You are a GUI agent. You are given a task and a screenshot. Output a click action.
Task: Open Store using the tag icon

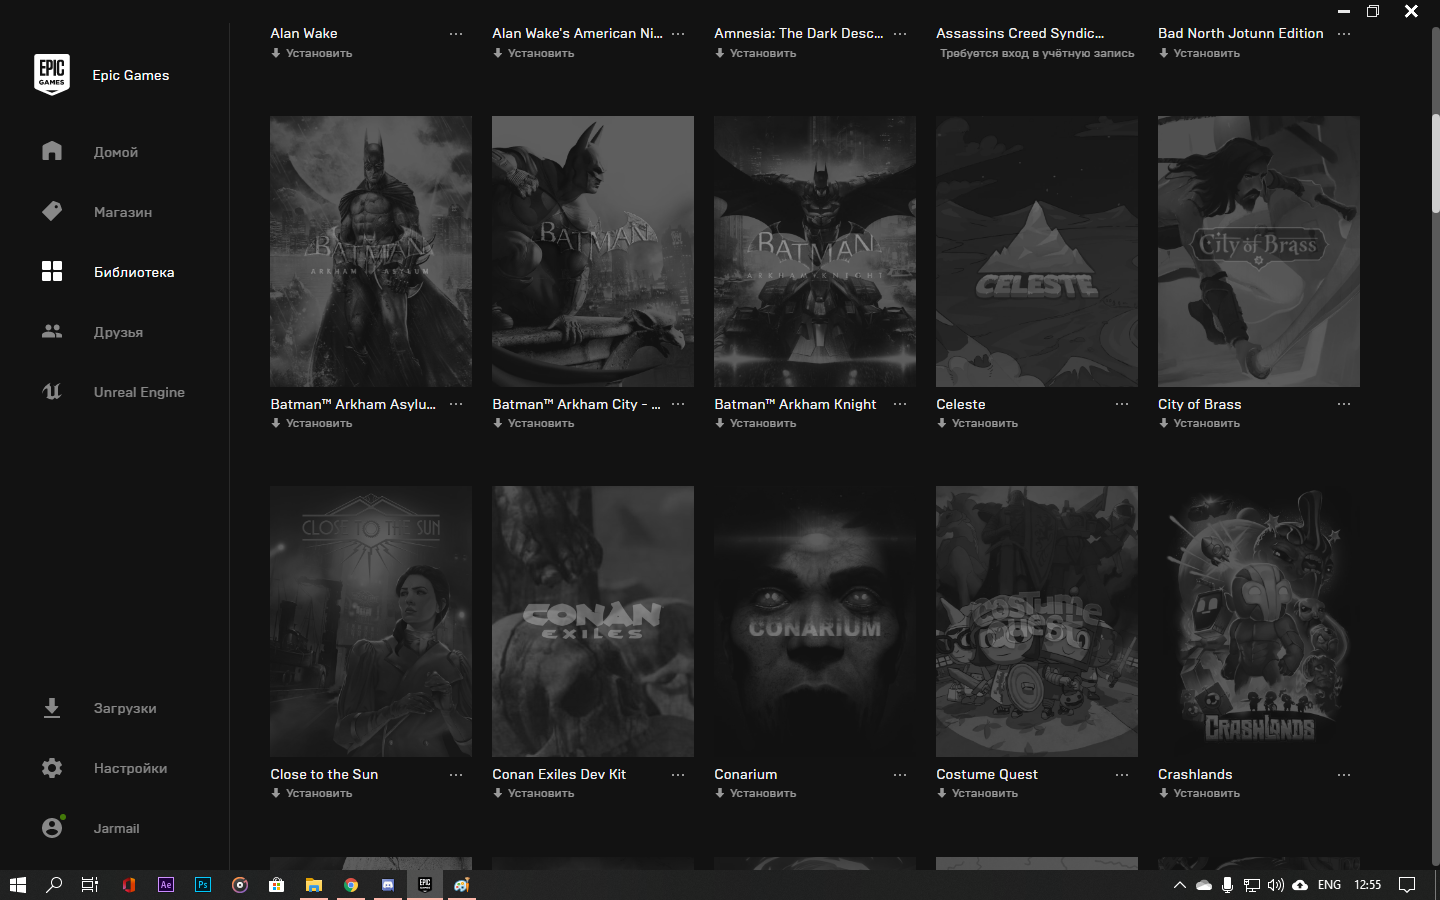pos(52,211)
